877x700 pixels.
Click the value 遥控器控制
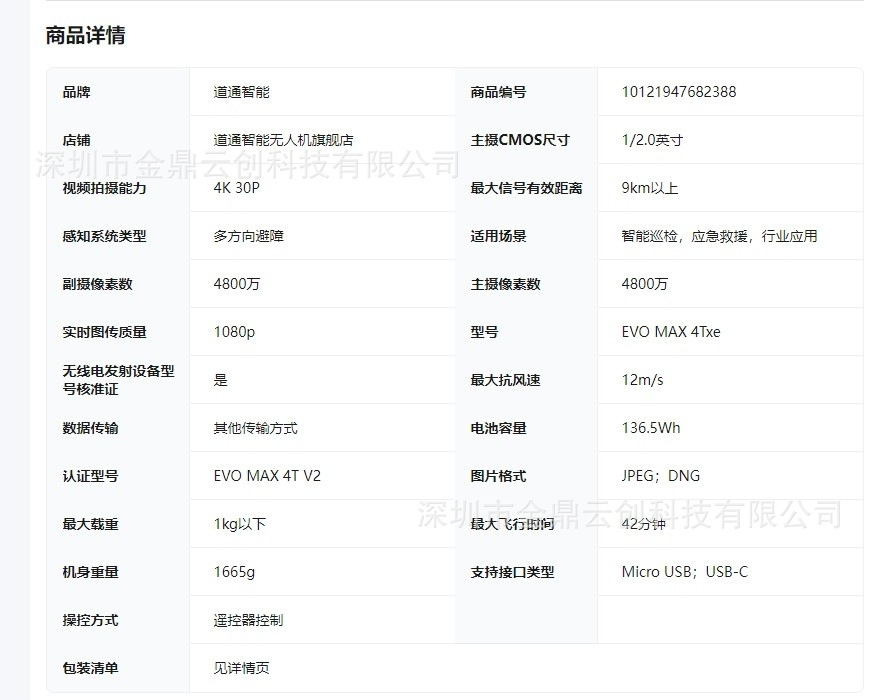[248, 621]
